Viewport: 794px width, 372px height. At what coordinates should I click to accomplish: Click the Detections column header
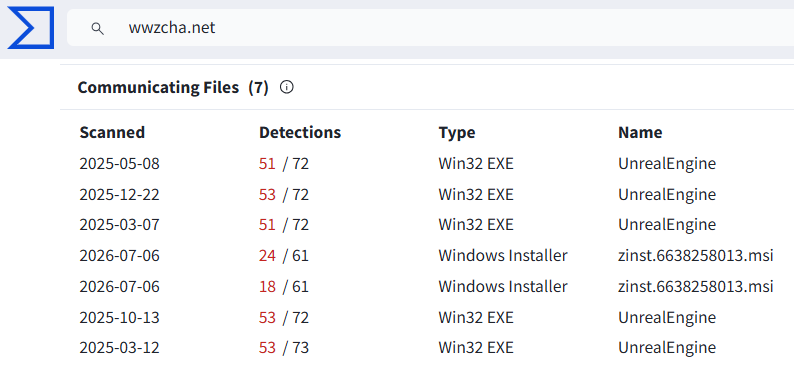click(300, 133)
